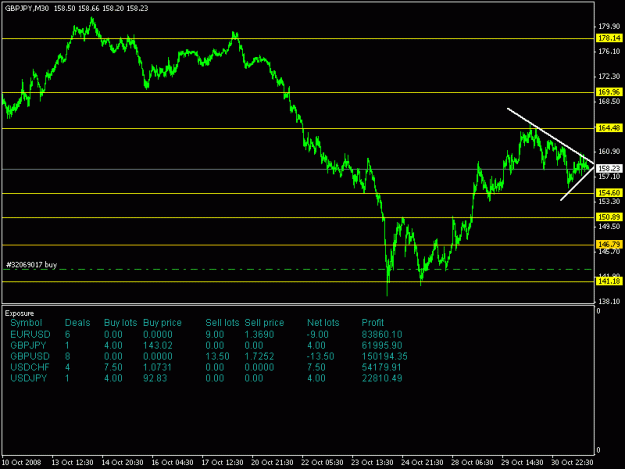Select the USDCHF exposure row
Image resolution: width=625 pixels, height=469 pixels.
pos(206,367)
